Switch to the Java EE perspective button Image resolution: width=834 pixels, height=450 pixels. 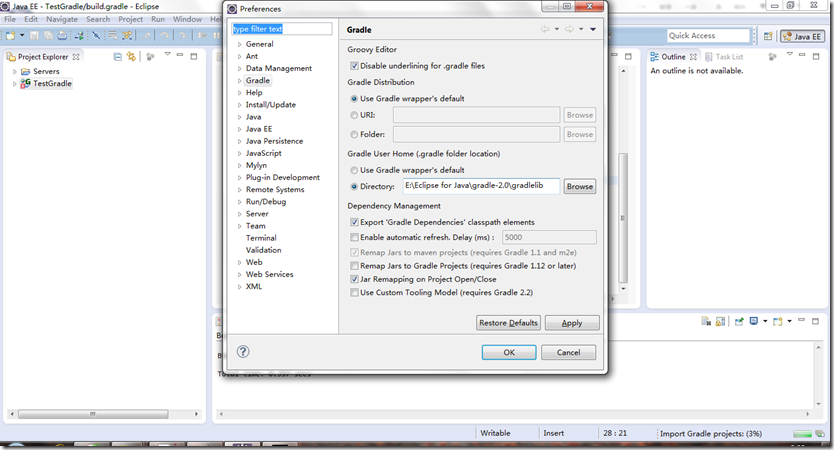802,36
